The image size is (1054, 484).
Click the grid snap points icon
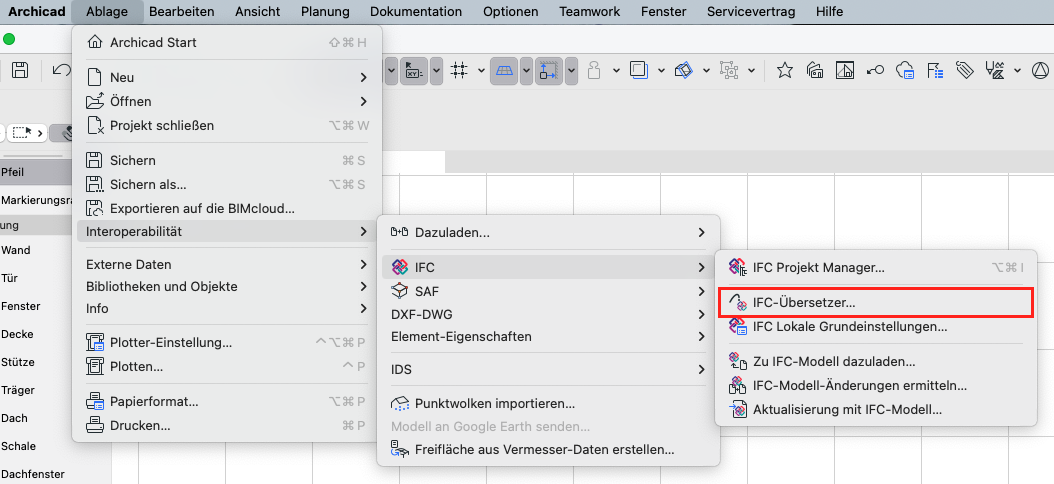tap(460, 70)
